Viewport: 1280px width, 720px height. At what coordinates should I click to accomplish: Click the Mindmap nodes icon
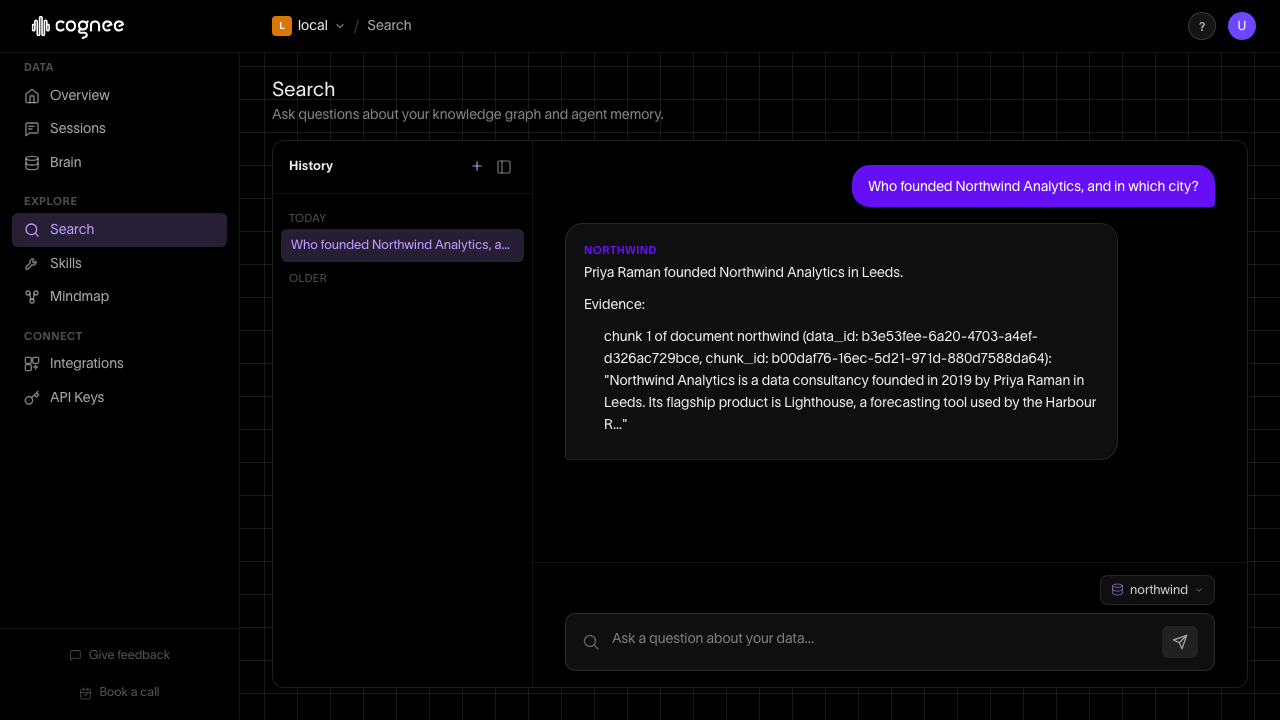click(x=32, y=297)
